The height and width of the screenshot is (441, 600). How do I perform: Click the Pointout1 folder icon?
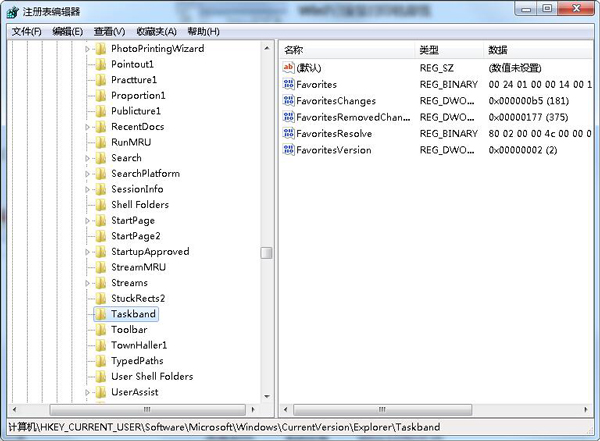(x=101, y=64)
